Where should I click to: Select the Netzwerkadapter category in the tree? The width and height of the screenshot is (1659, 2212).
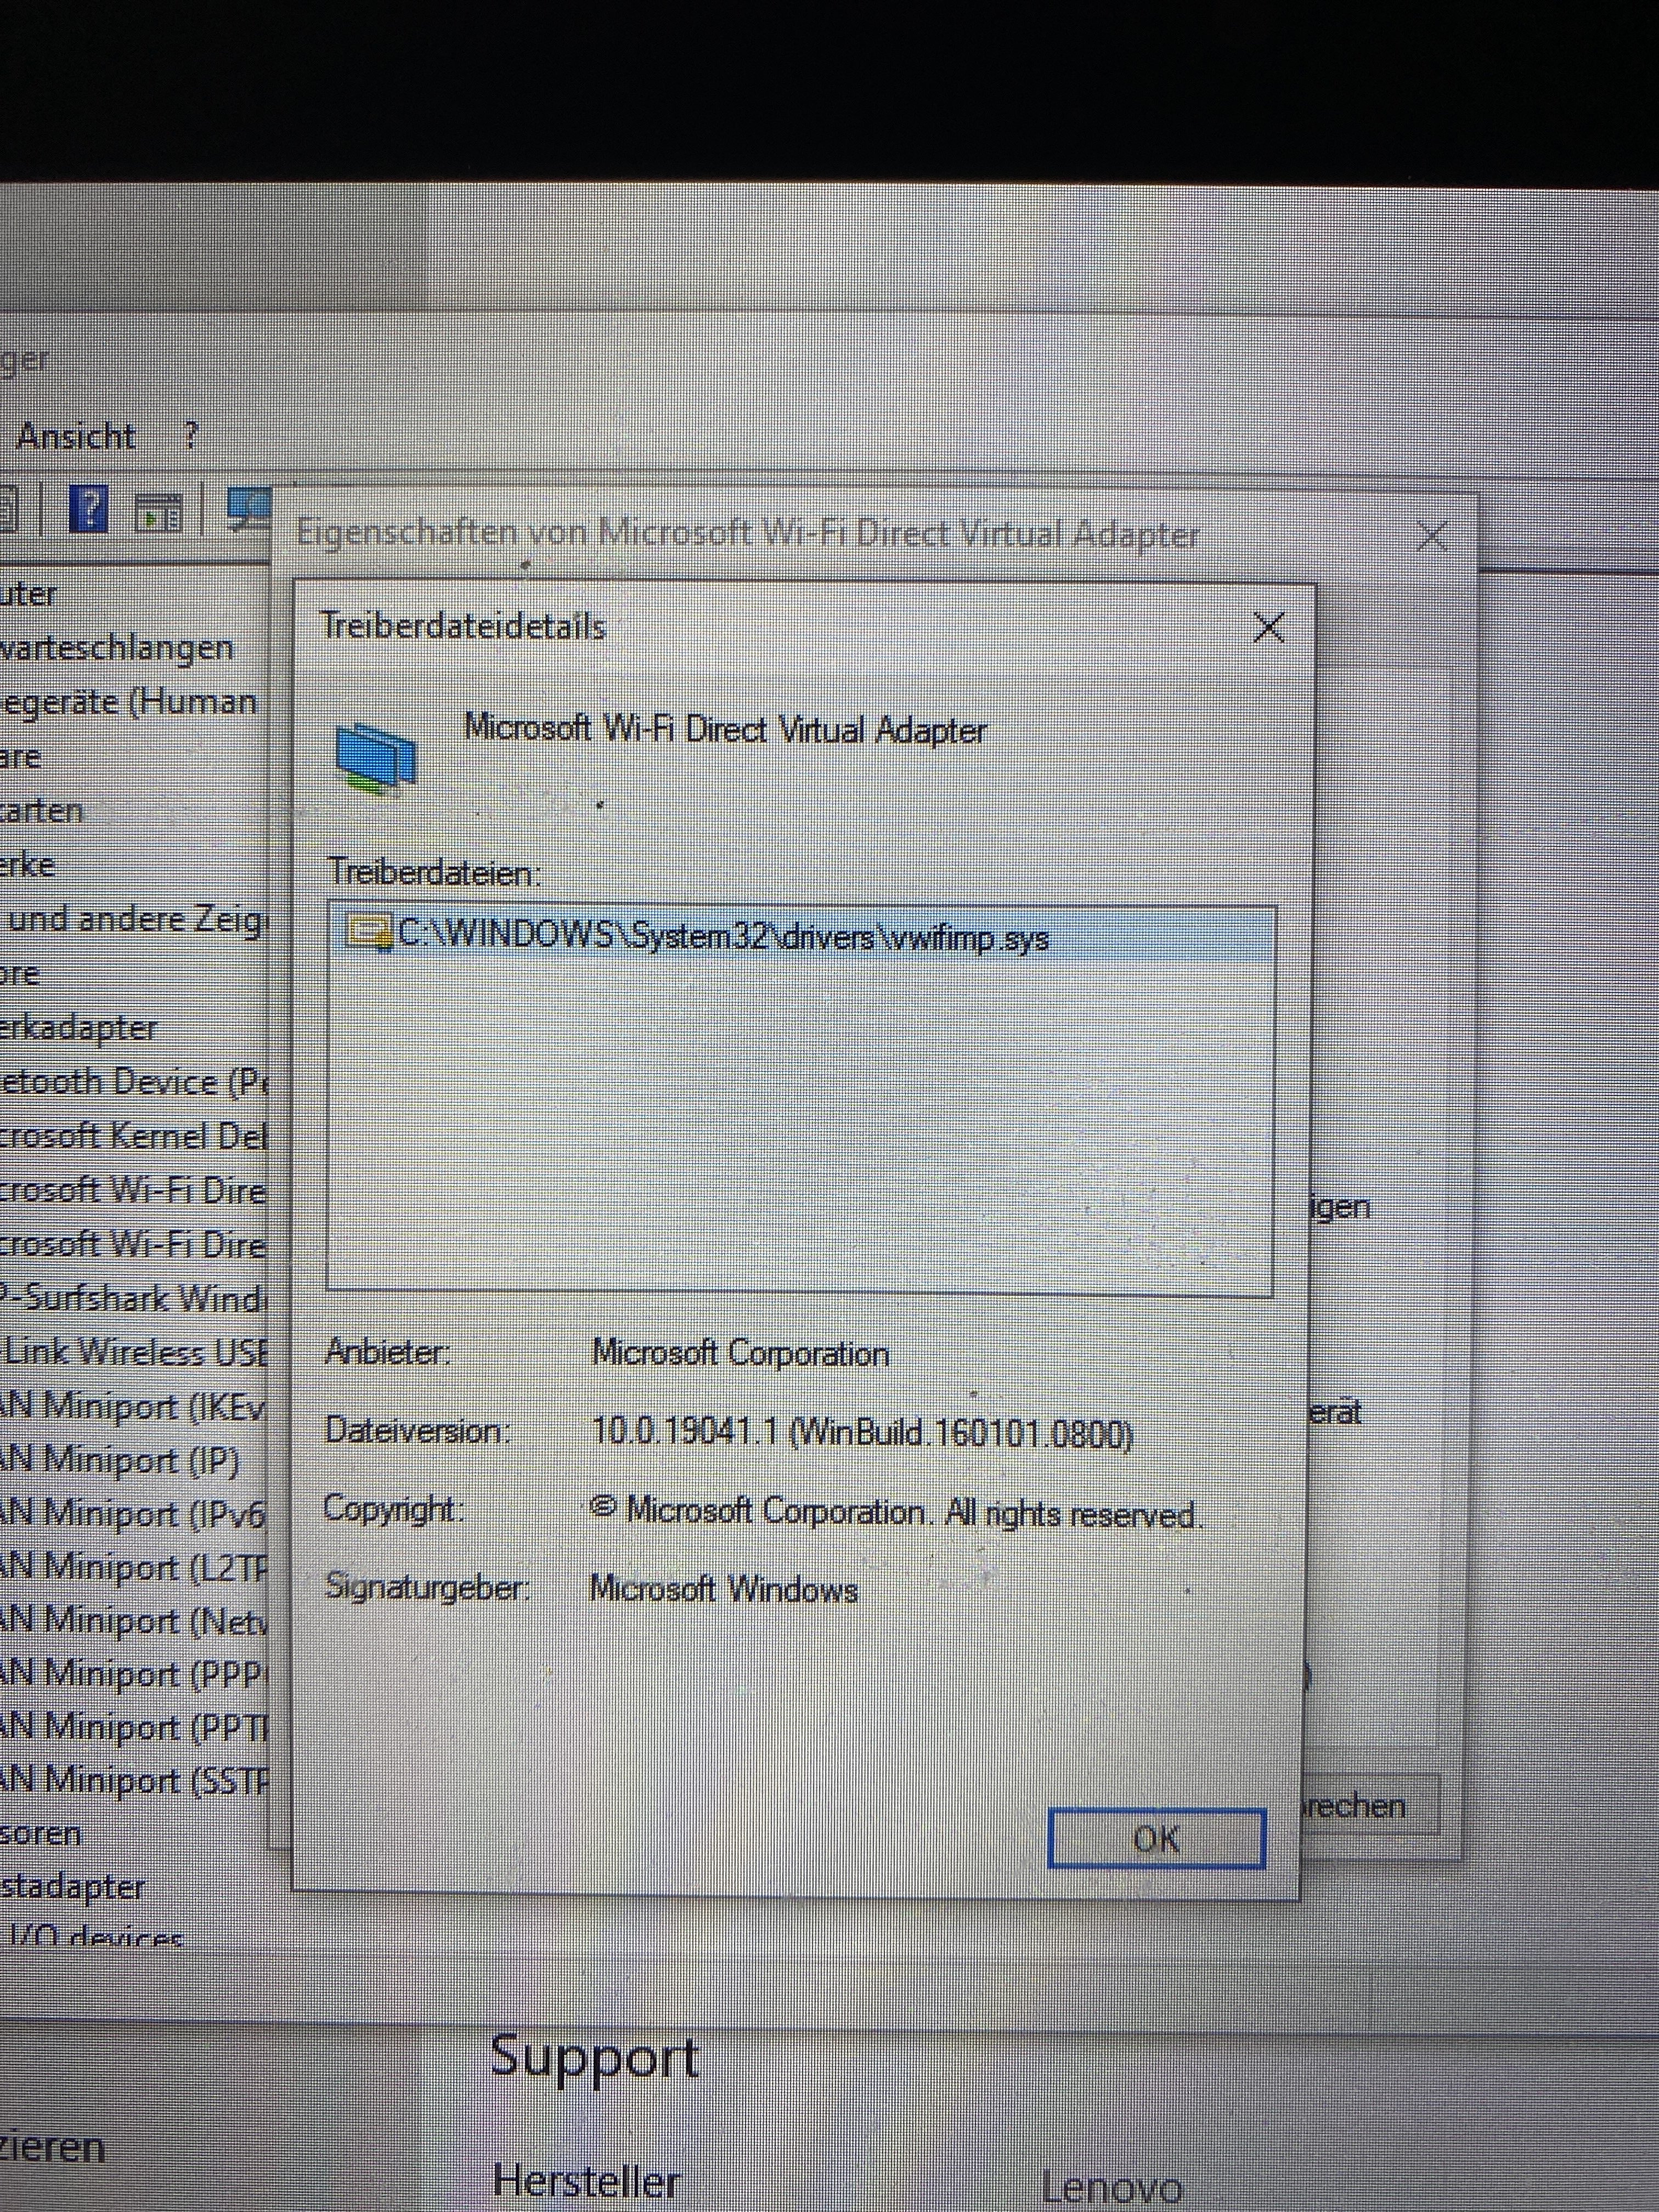click(79, 1028)
